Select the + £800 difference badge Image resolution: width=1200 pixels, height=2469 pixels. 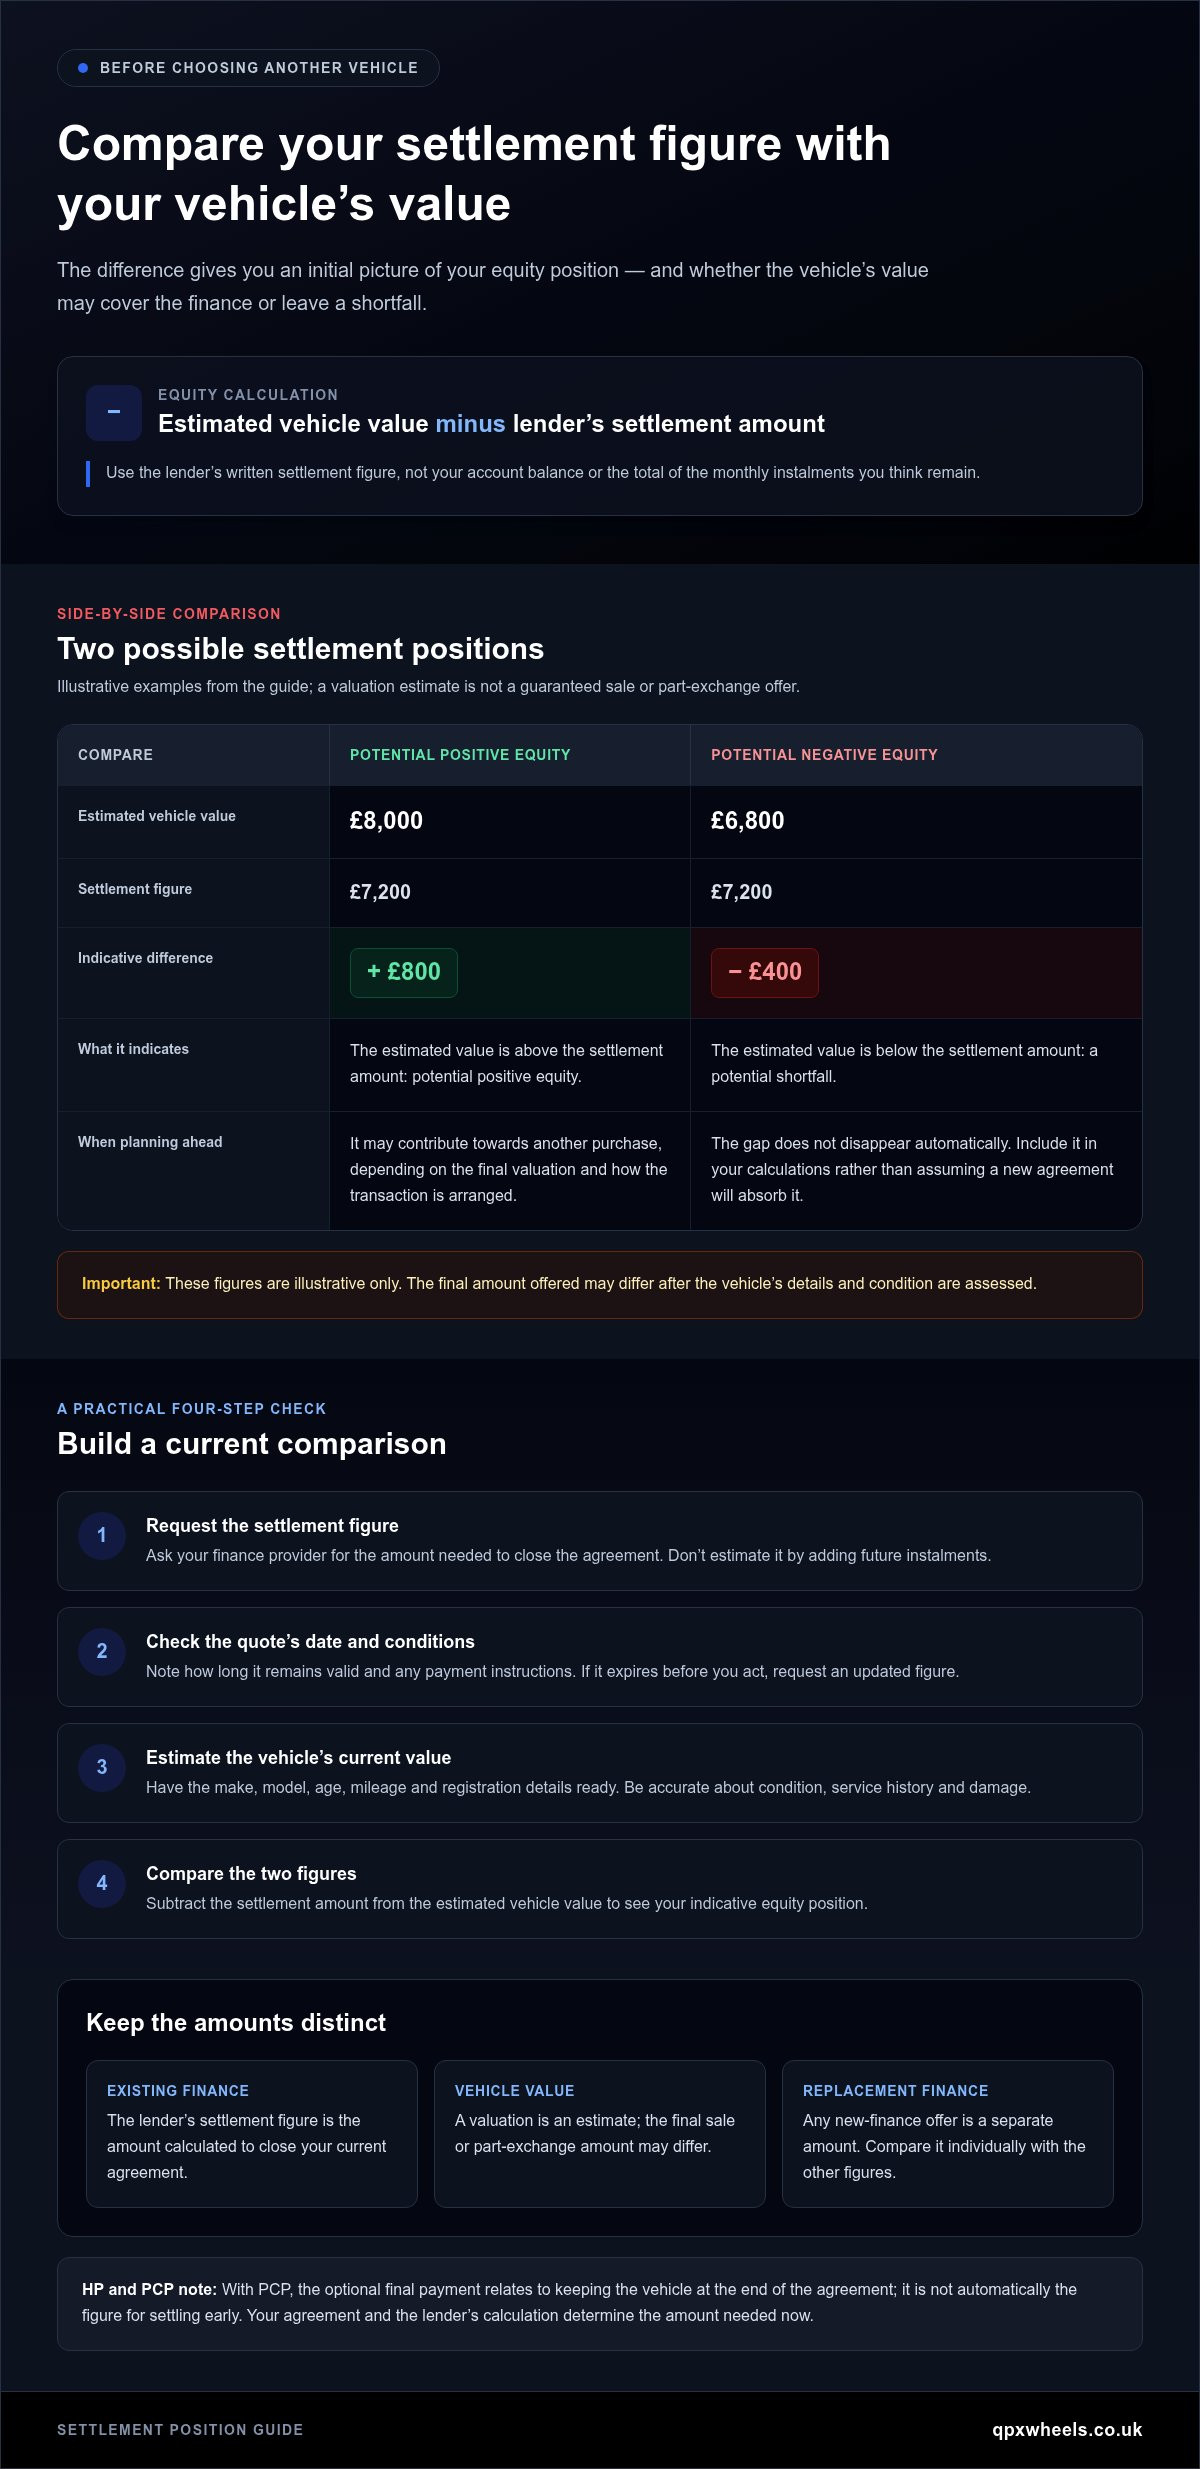[404, 972]
